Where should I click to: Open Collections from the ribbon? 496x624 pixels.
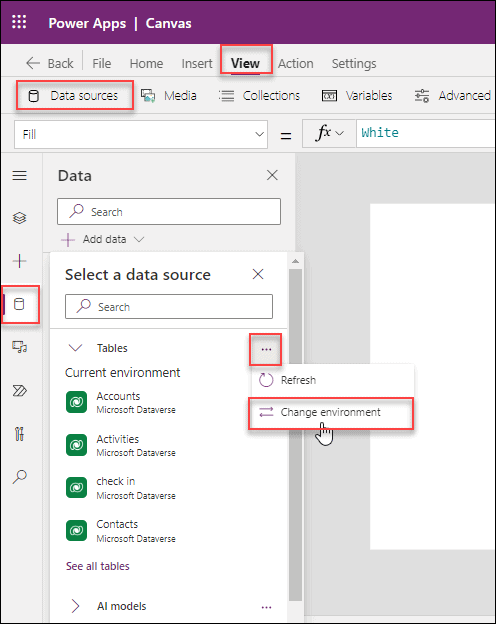point(260,96)
